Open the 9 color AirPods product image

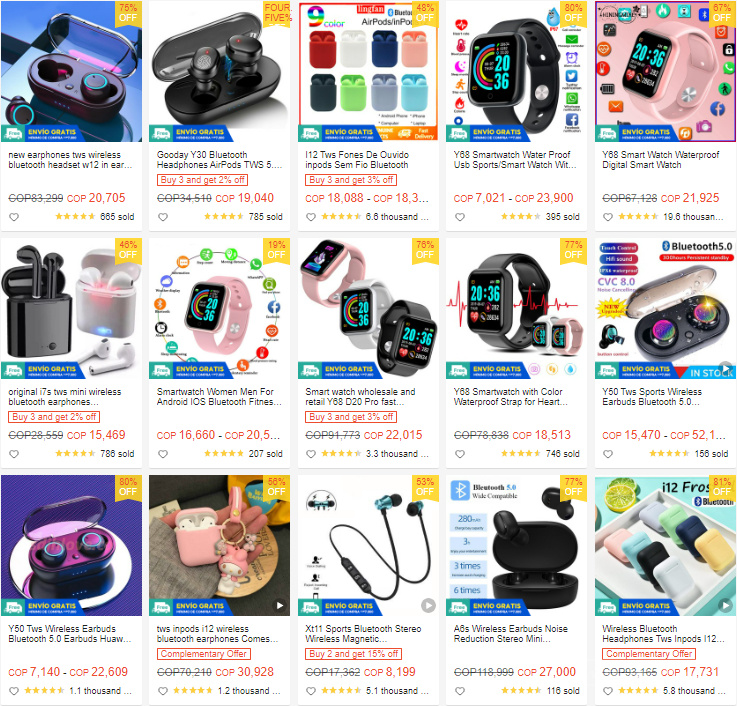pos(368,71)
